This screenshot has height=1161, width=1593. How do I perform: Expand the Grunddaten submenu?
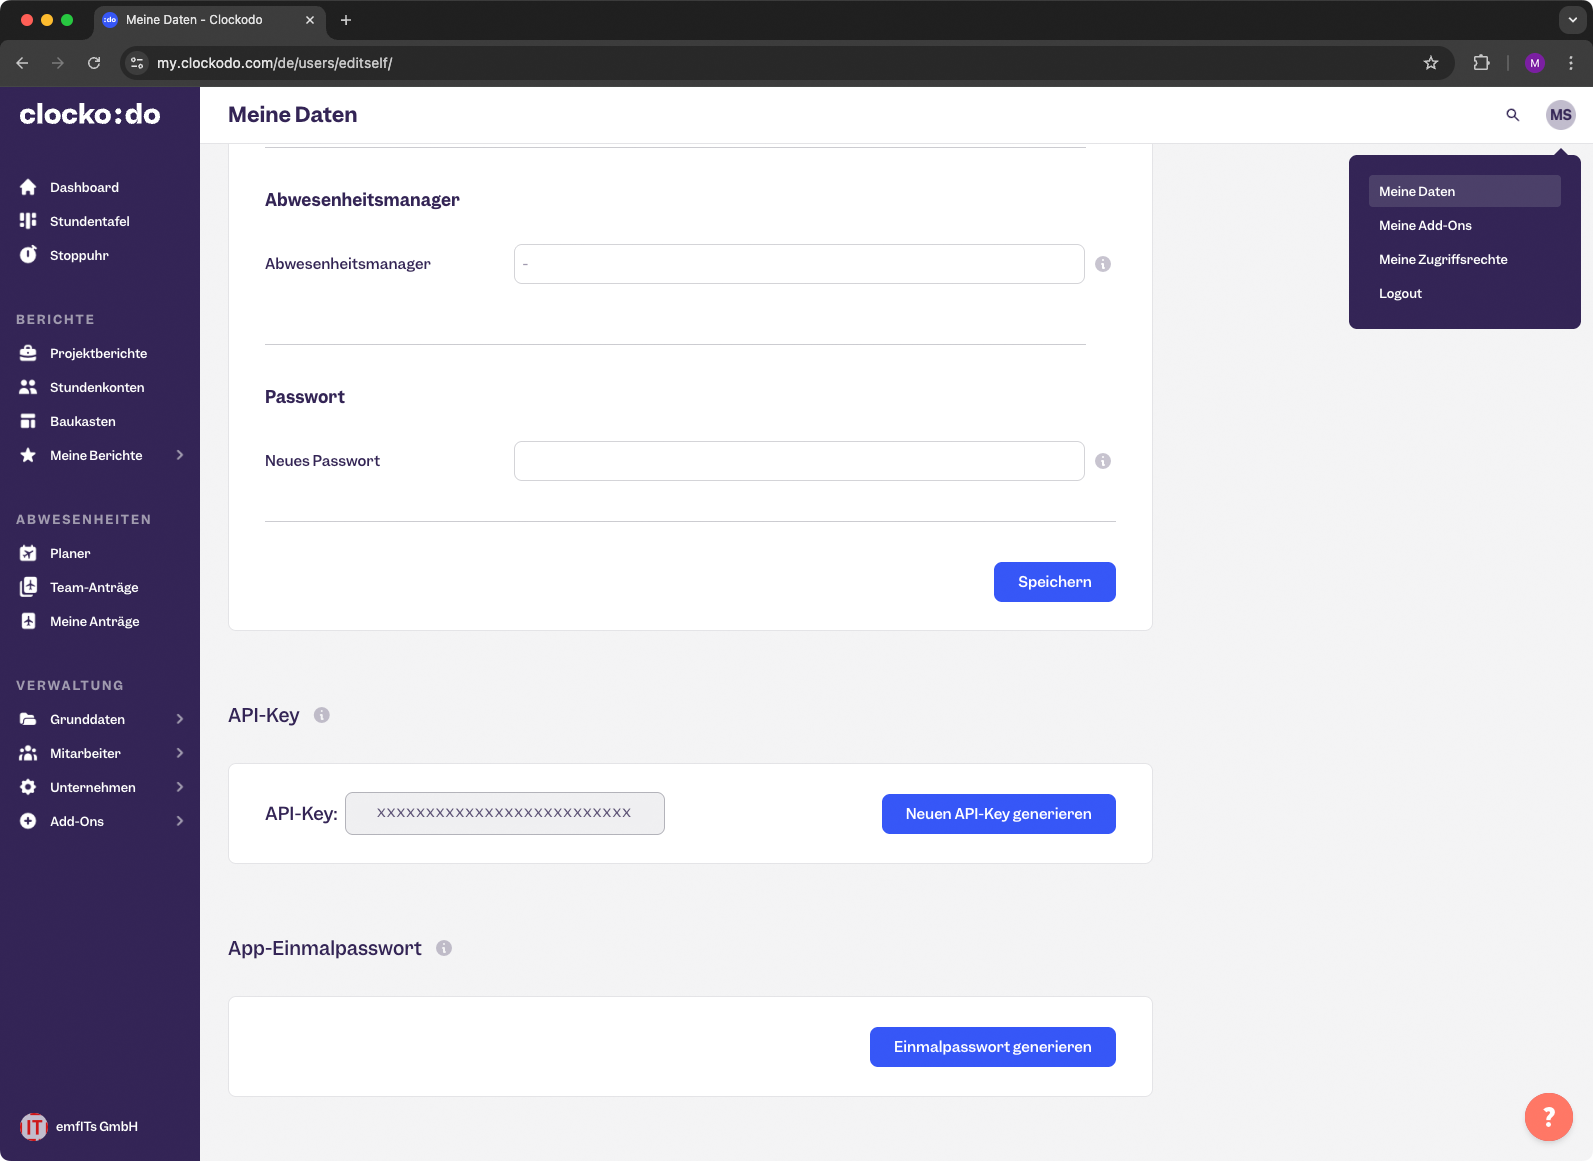click(180, 719)
